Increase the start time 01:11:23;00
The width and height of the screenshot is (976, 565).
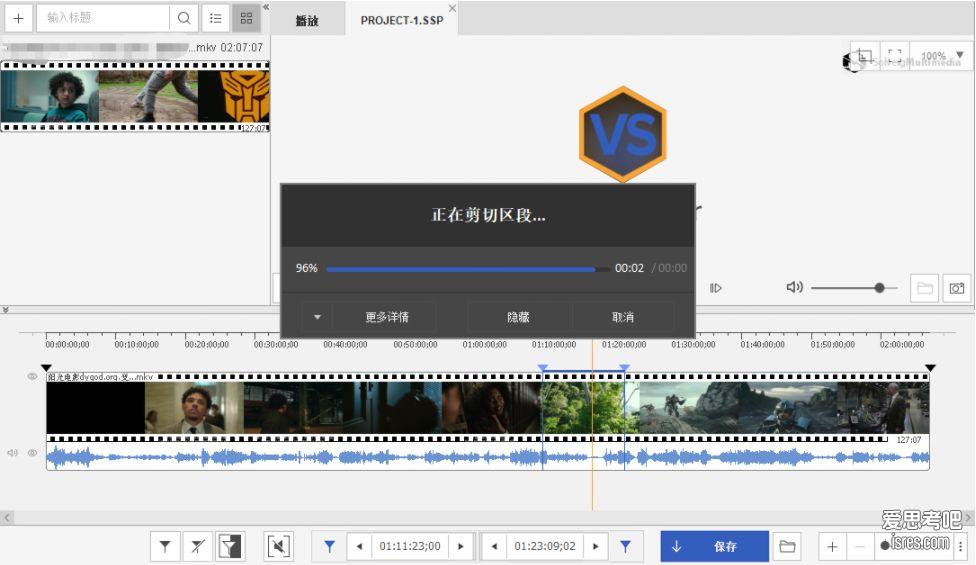tap(461, 546)
